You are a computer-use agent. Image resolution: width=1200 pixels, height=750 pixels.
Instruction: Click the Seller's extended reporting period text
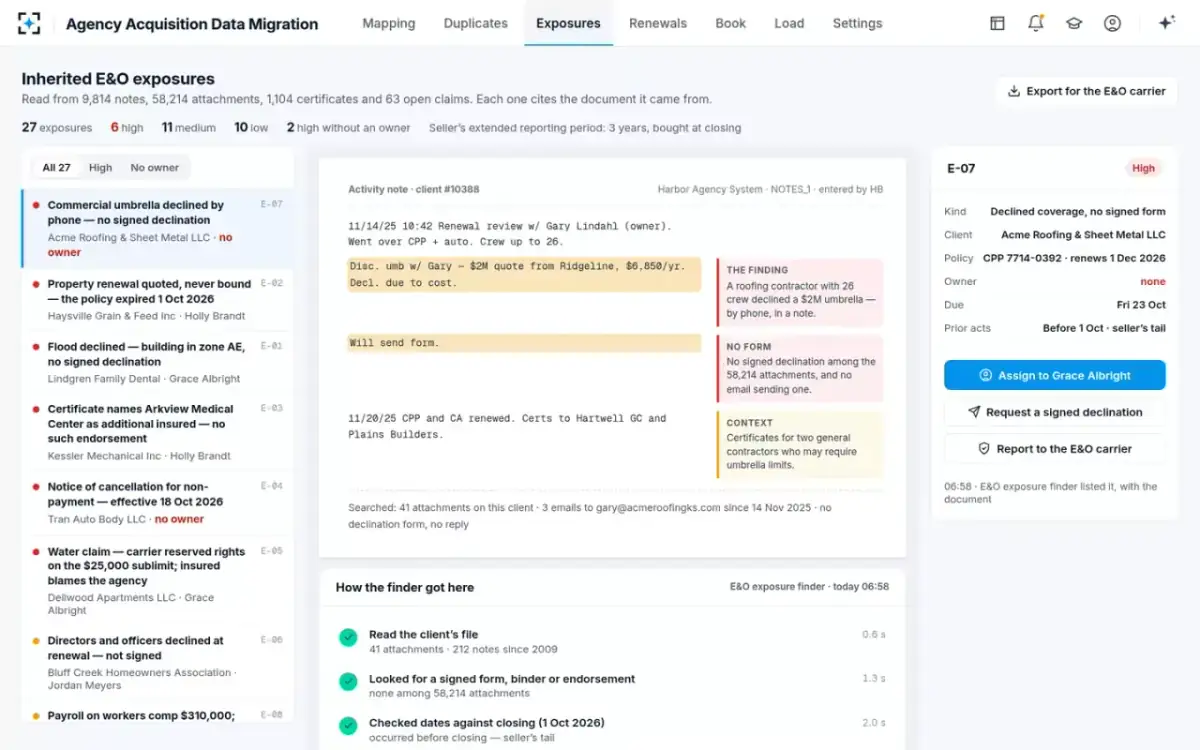pos(585,128)
